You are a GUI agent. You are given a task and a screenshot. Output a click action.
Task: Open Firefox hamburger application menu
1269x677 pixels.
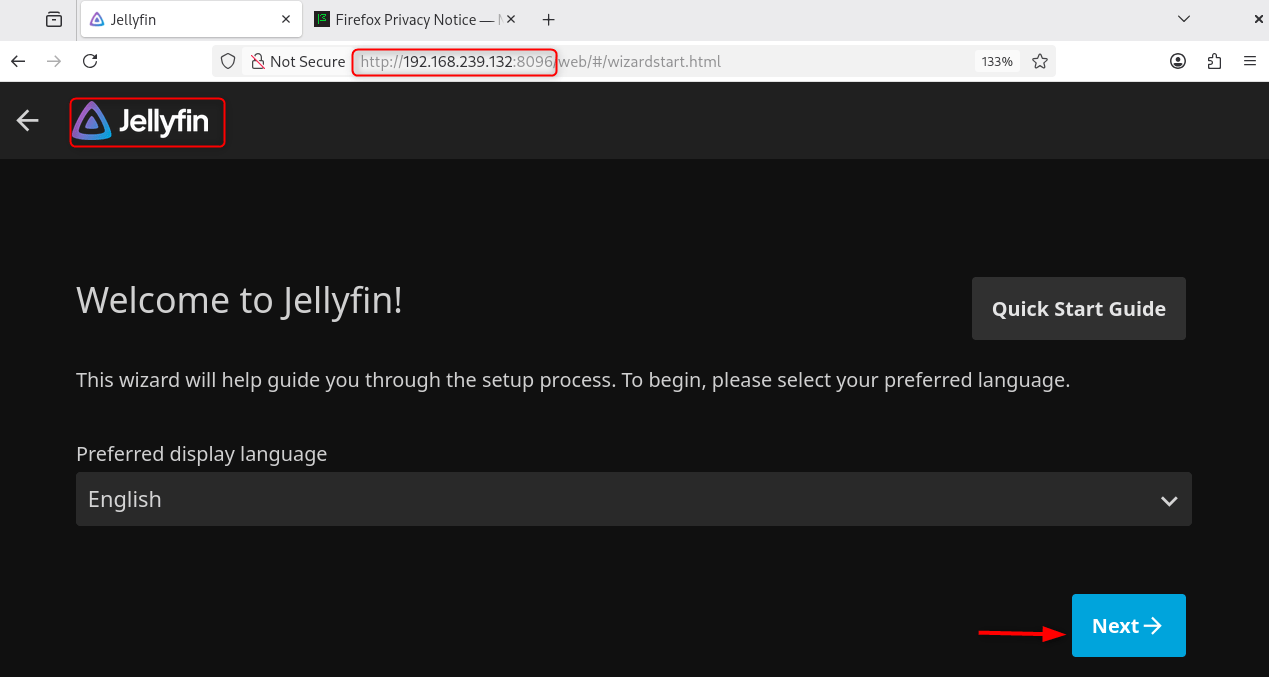point(1250,61)
